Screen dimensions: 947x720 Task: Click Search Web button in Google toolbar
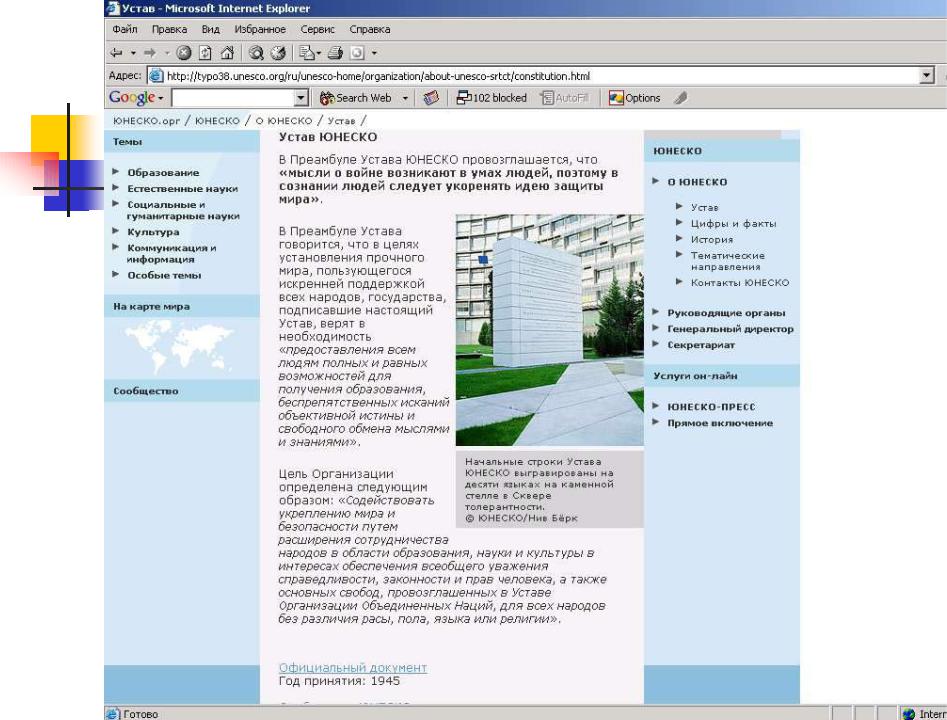click(356, 98)
